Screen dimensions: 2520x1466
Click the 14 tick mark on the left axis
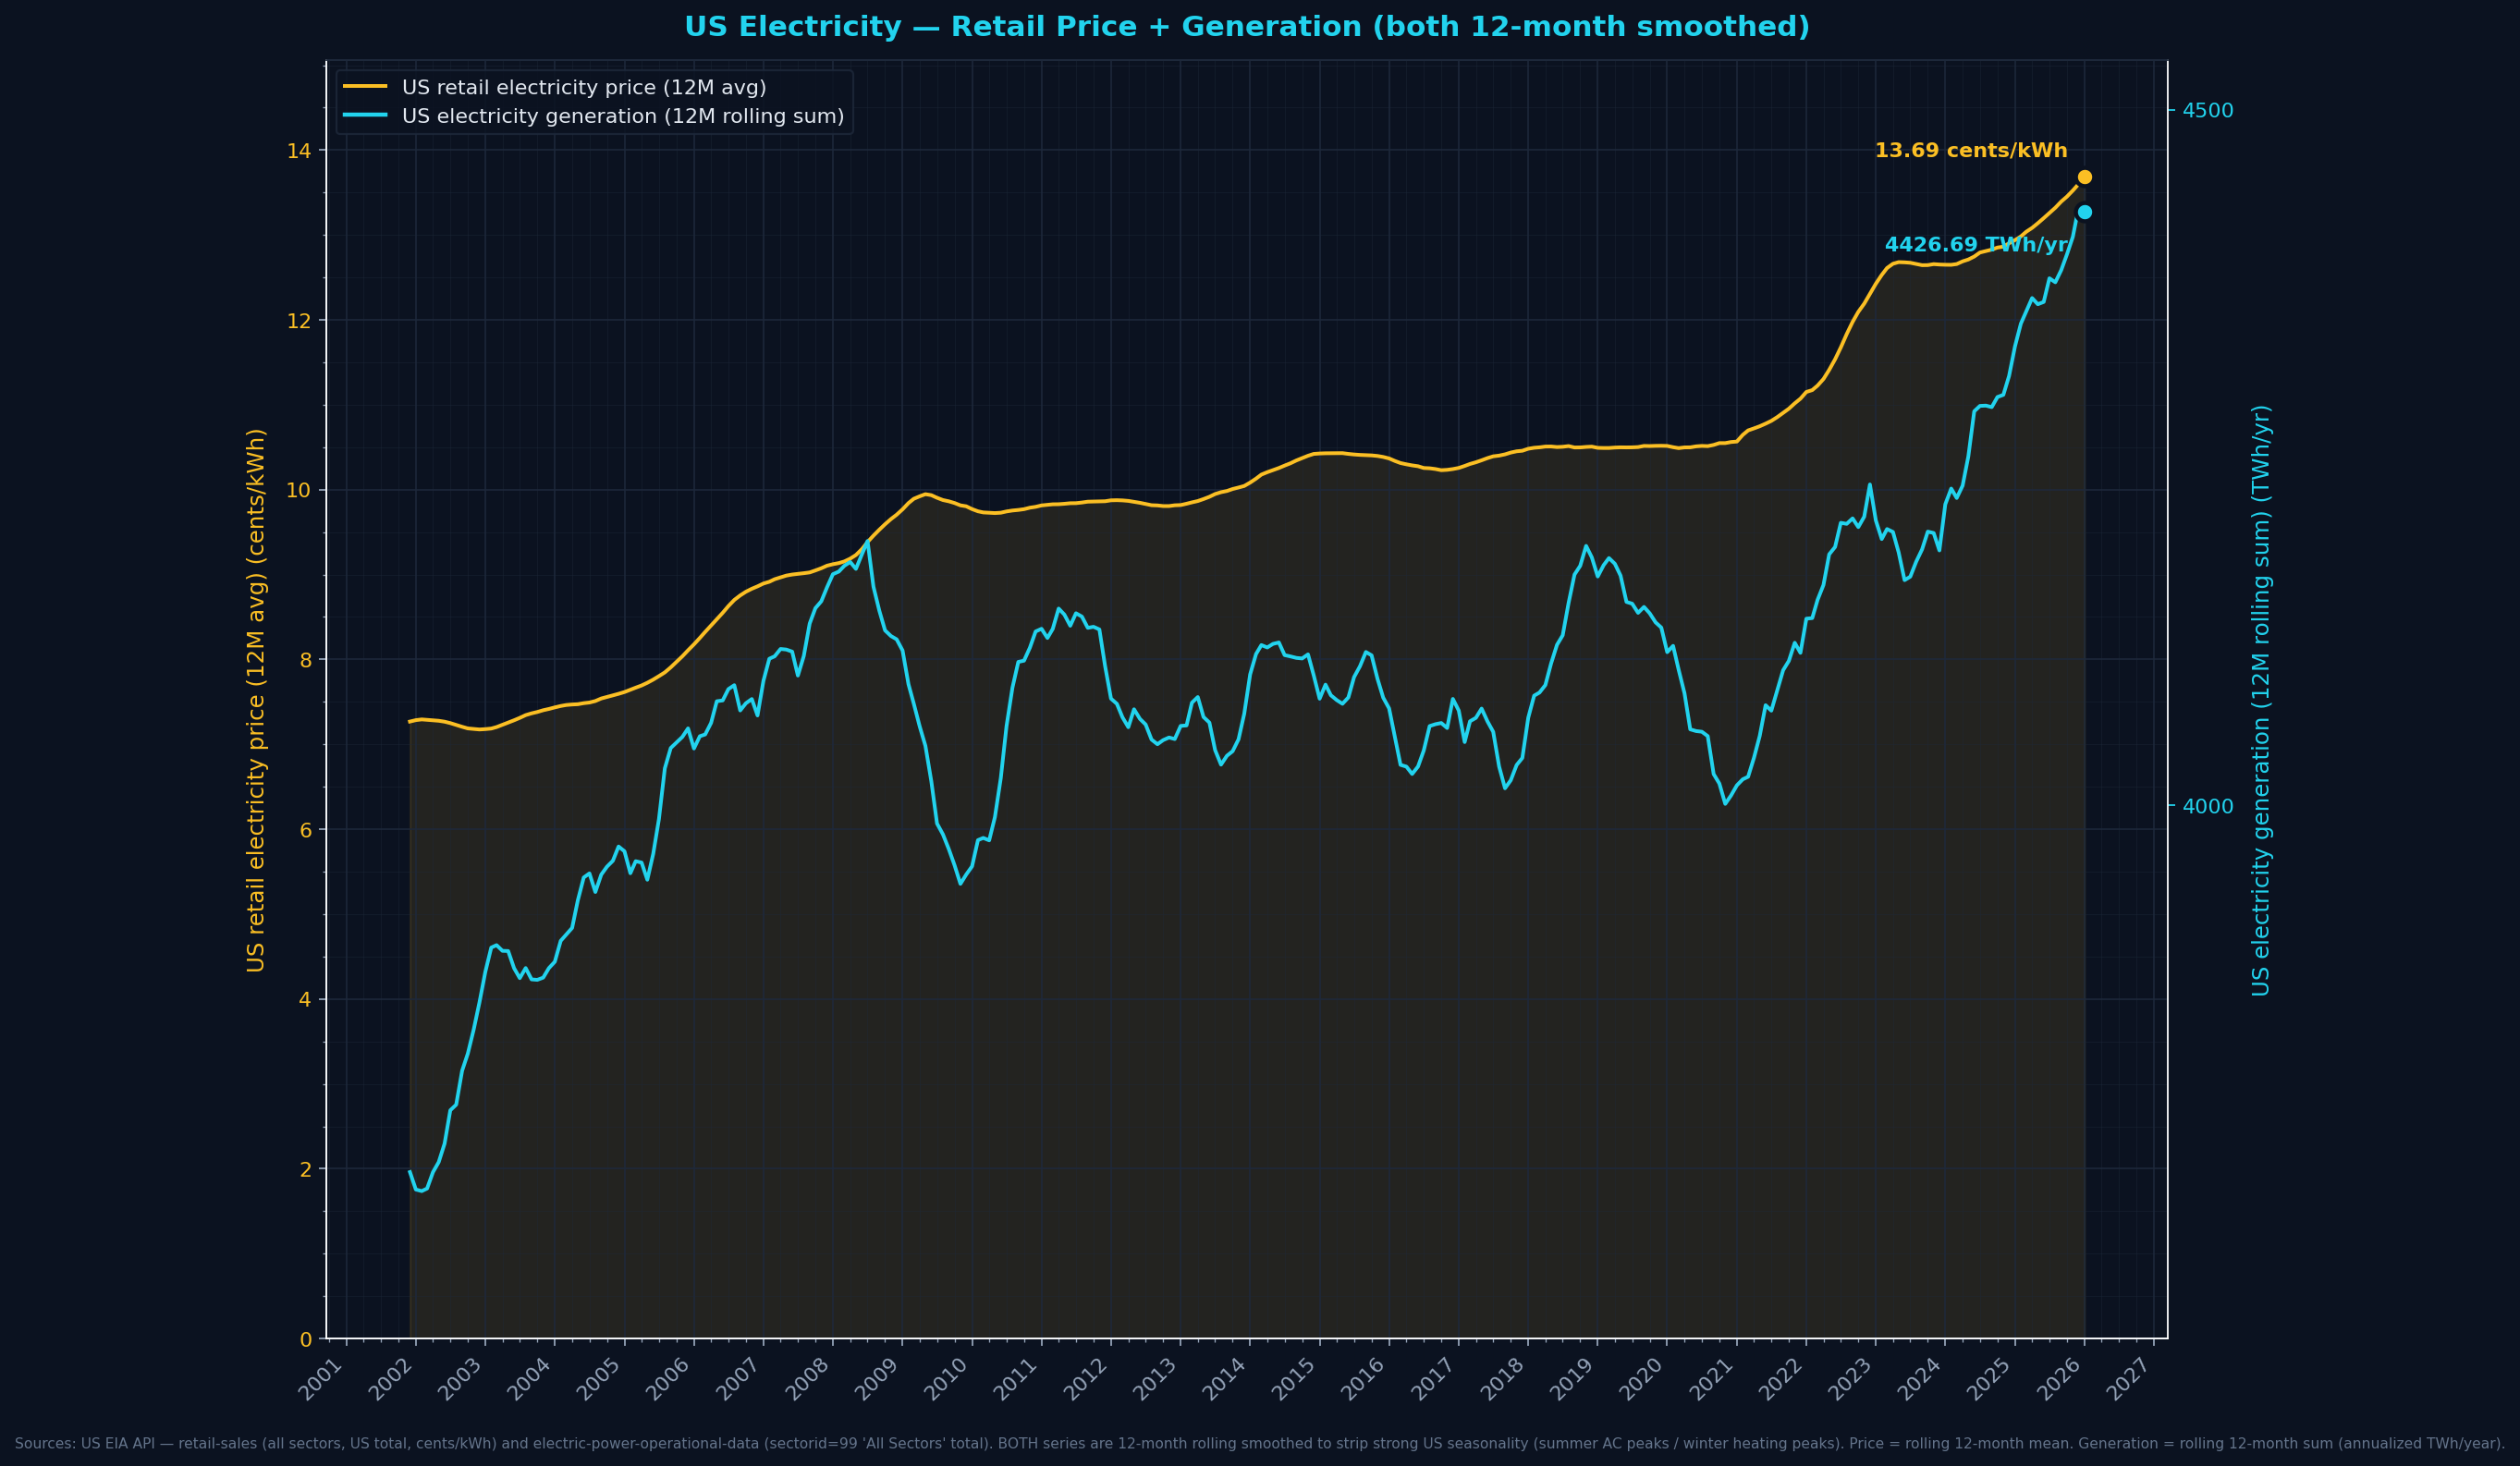click(314, 152)
